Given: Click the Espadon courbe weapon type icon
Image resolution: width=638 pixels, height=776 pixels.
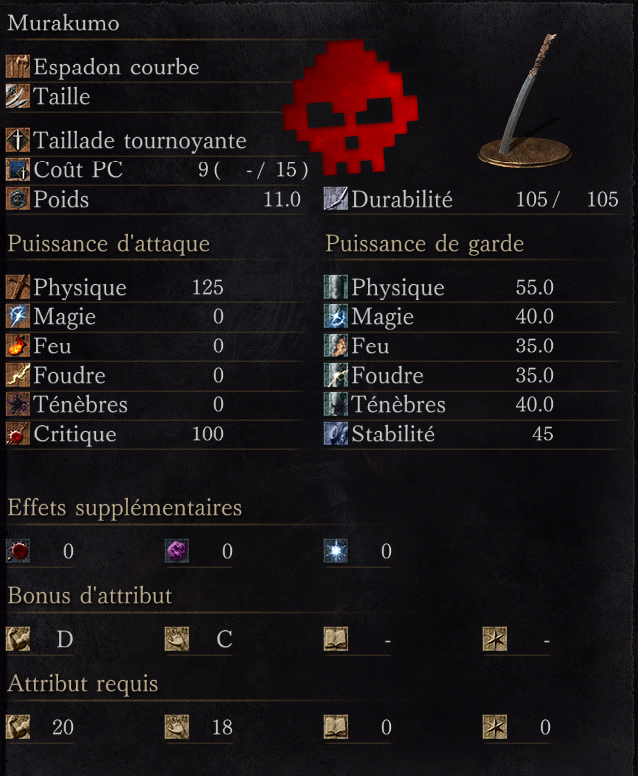Looking at the screenshot, I should tap(18, 67).
